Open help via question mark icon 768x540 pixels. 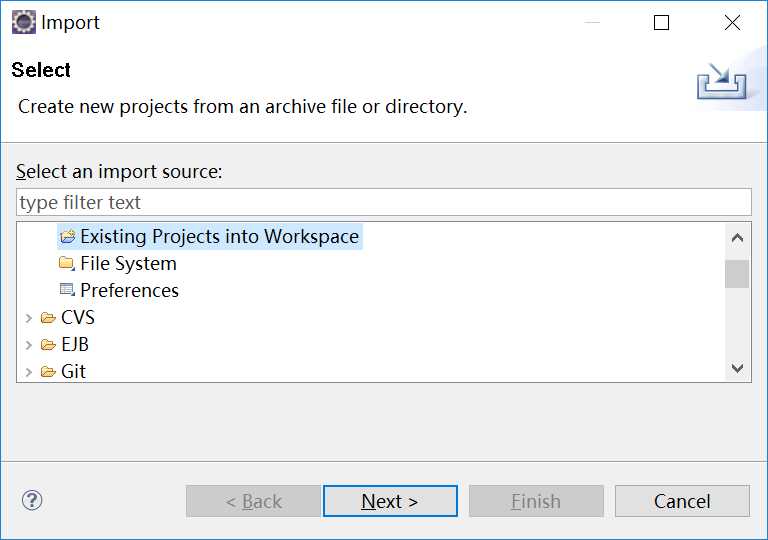point(32,500)
